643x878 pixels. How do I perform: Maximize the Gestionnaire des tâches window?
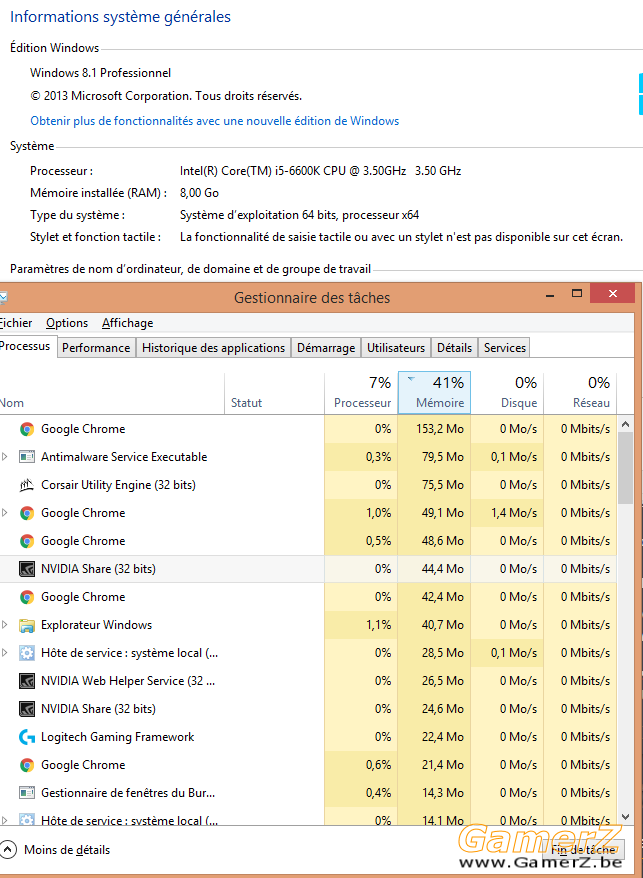point(577,293)
